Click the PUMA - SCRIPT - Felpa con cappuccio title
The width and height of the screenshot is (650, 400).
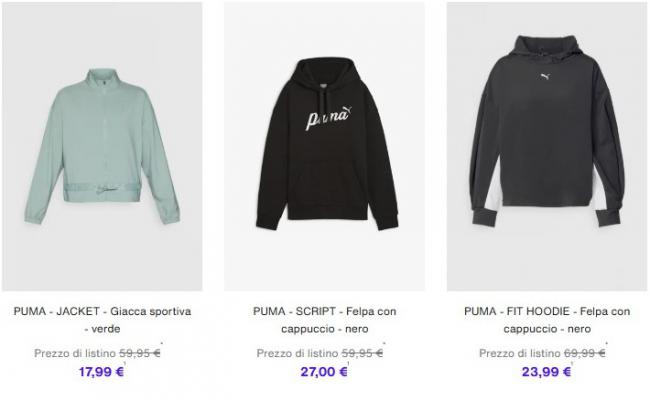325,320
